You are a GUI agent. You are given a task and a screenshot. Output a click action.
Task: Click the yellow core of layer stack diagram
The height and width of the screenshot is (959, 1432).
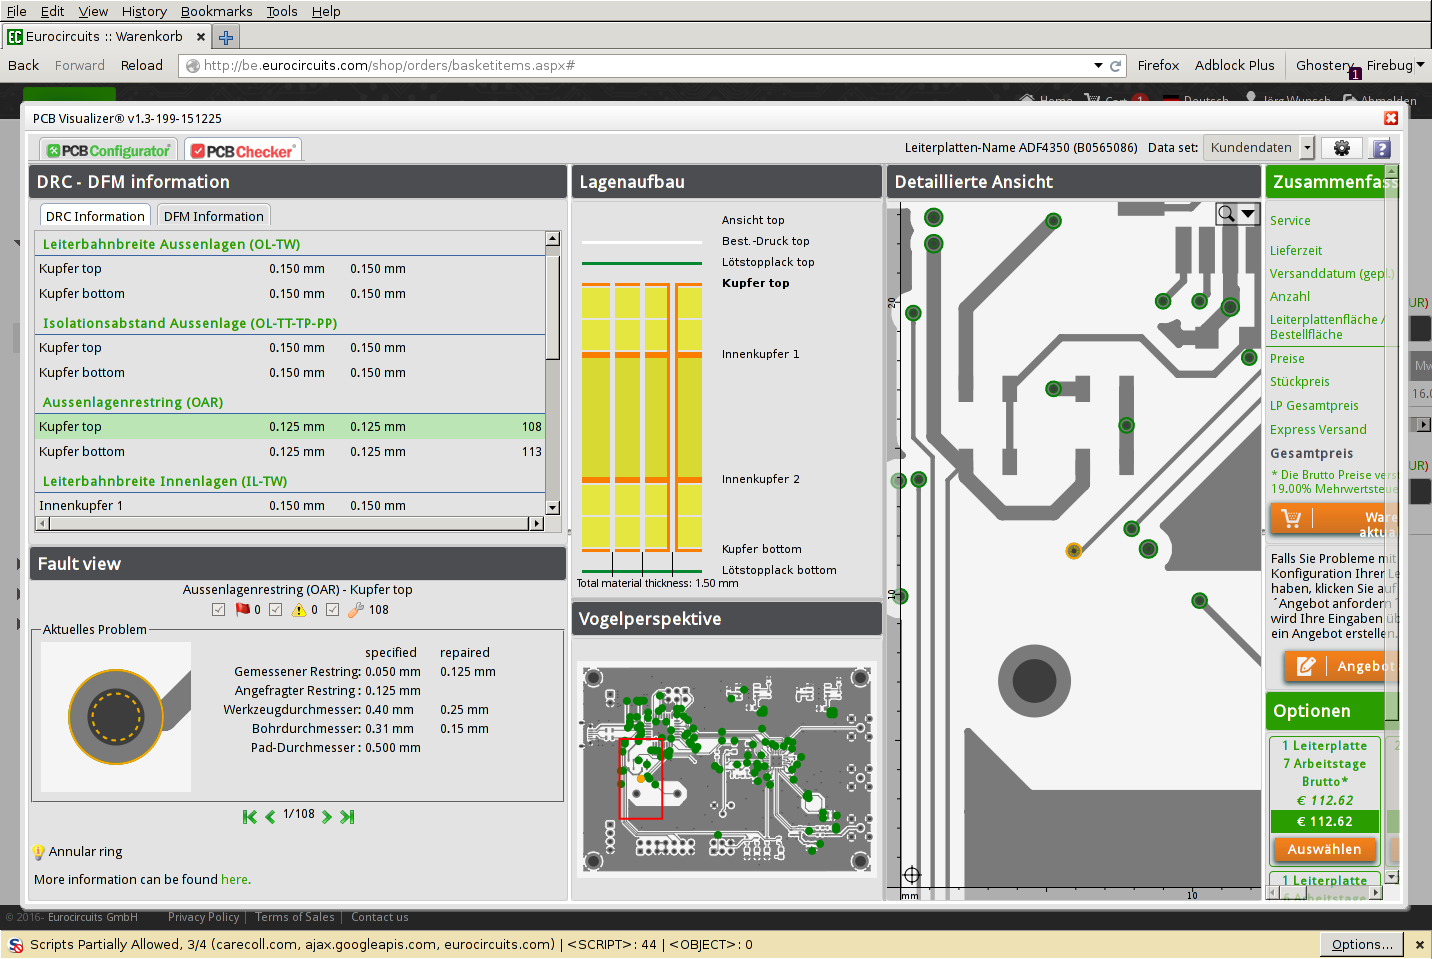tap(642, 417)
